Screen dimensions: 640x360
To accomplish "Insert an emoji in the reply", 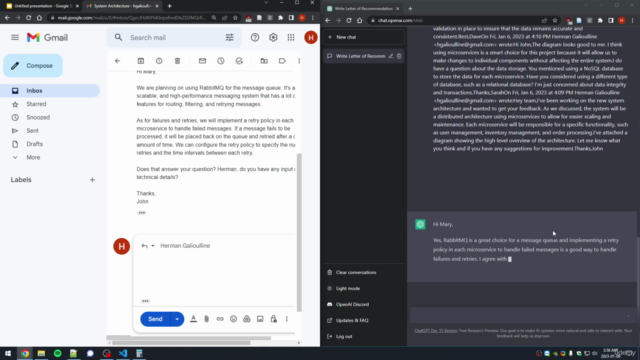I will pos(233,319).
